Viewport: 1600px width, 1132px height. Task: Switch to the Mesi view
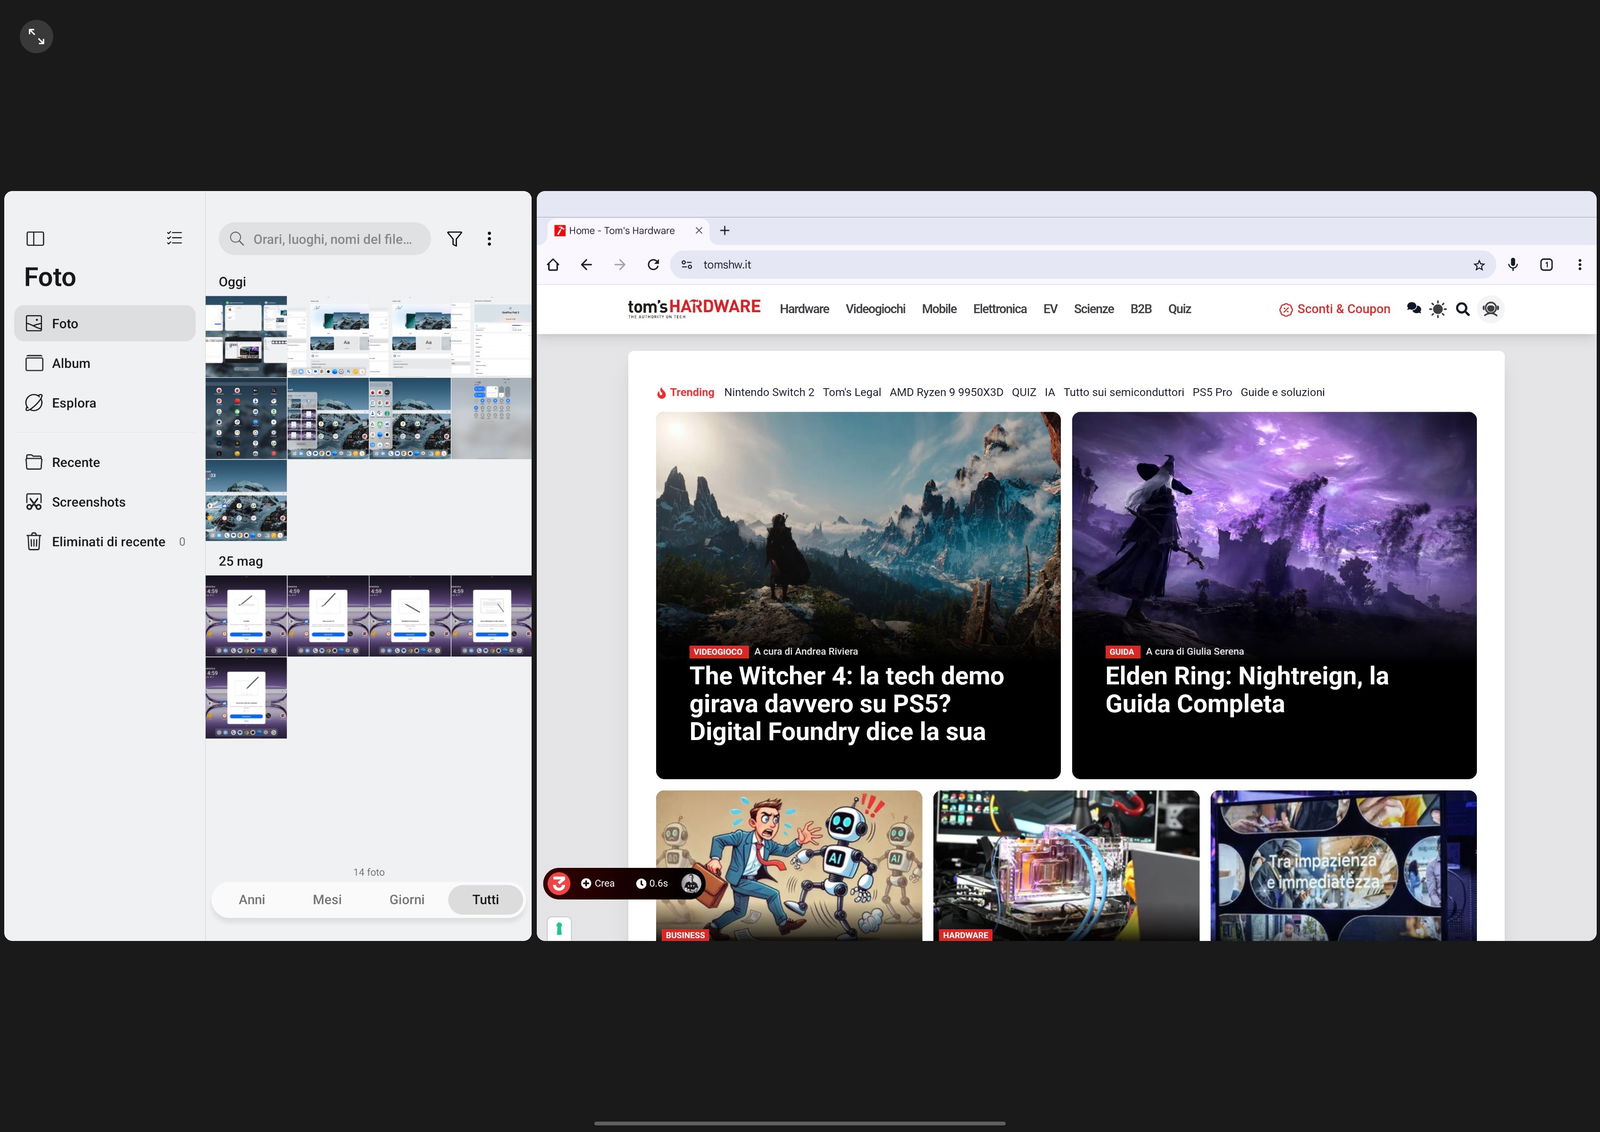(327, 900)
